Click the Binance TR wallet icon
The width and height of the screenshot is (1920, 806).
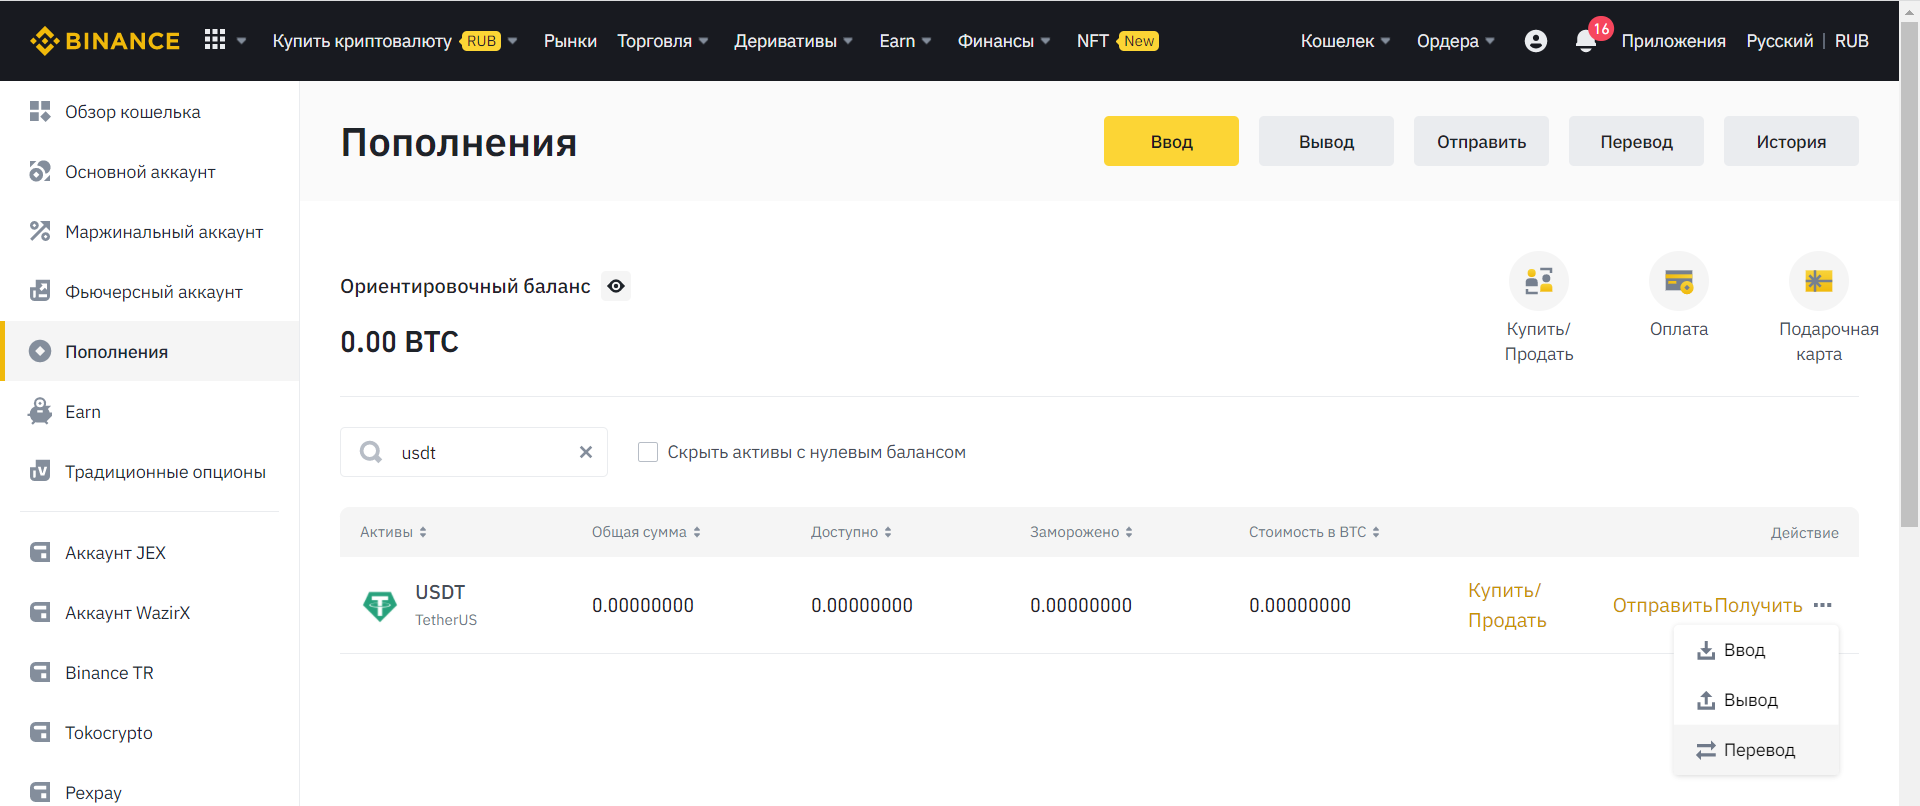40,673
